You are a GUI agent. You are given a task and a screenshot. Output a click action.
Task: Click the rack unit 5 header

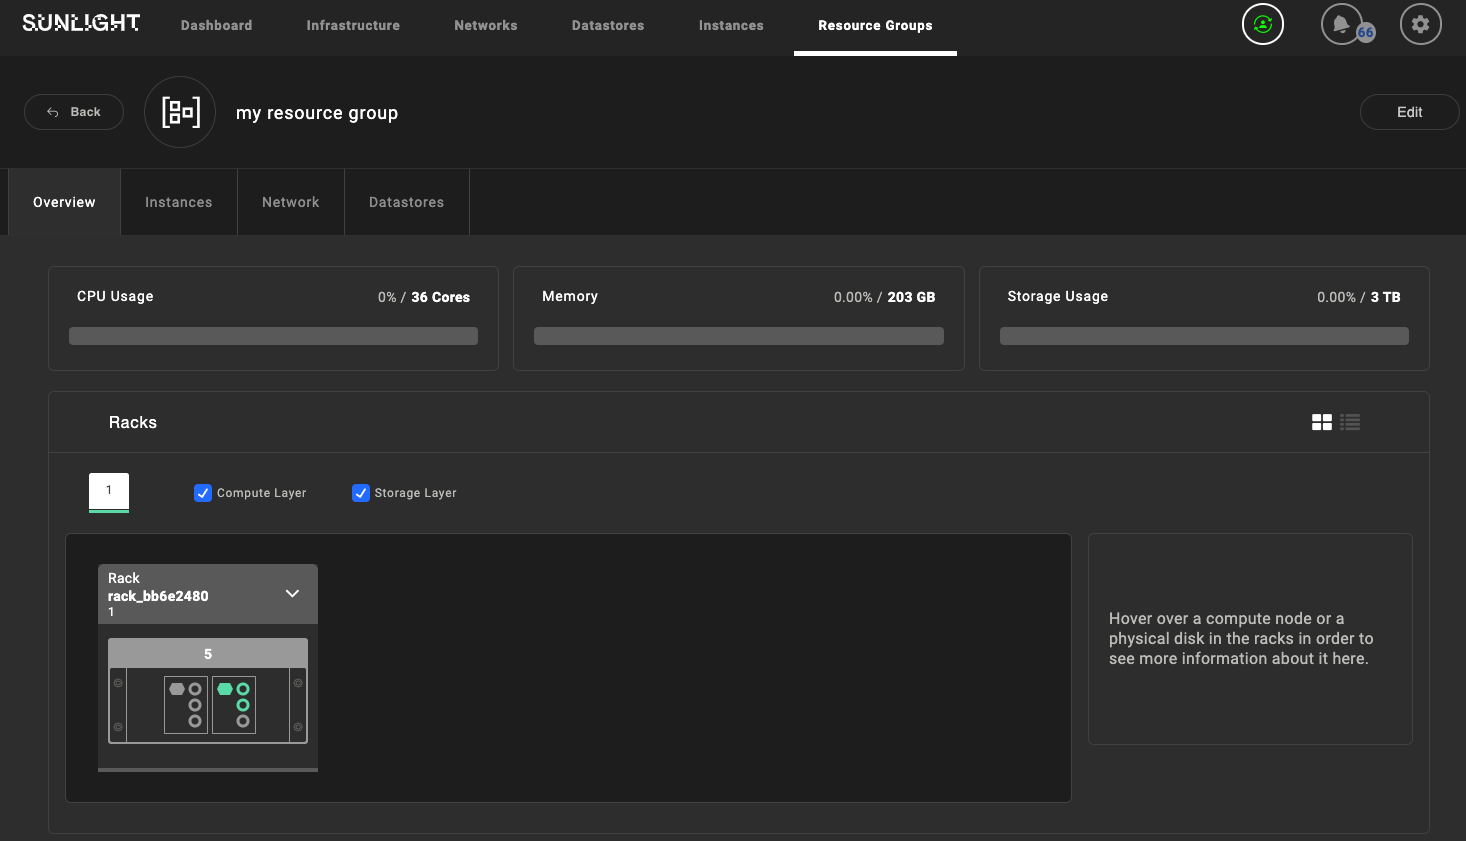208,653
